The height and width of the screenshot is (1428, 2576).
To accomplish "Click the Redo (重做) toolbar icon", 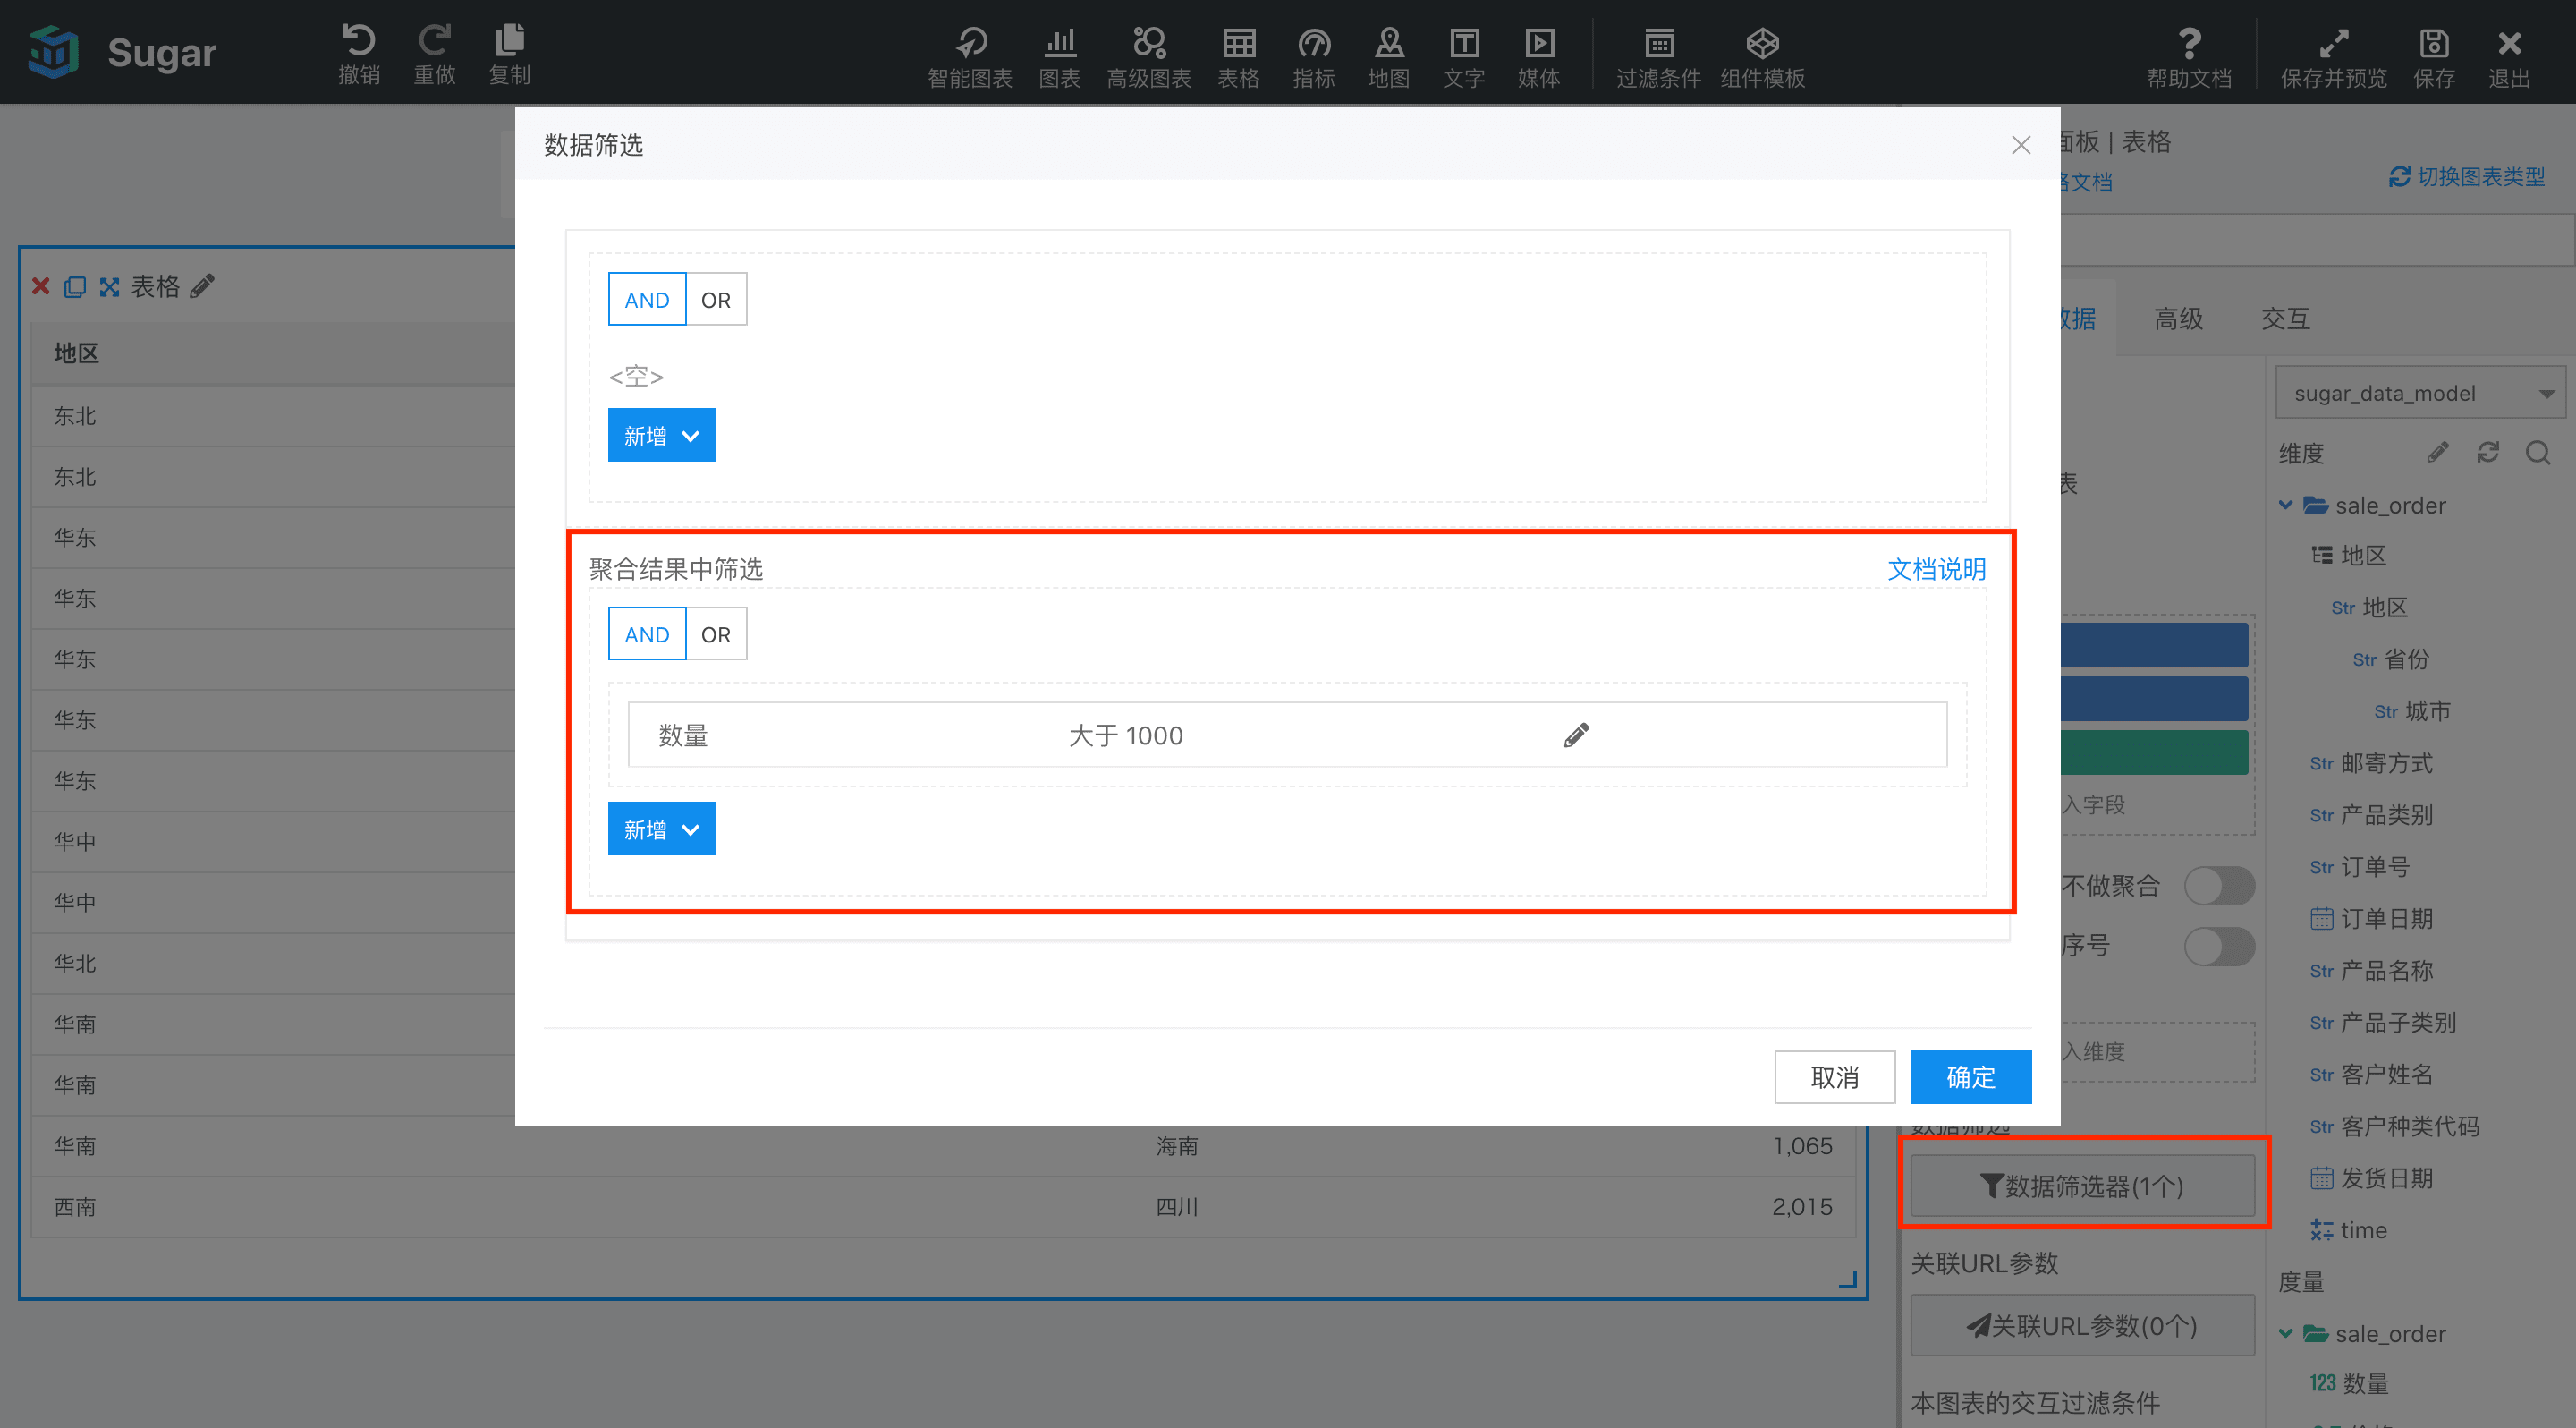I will [x=434, y=54].
